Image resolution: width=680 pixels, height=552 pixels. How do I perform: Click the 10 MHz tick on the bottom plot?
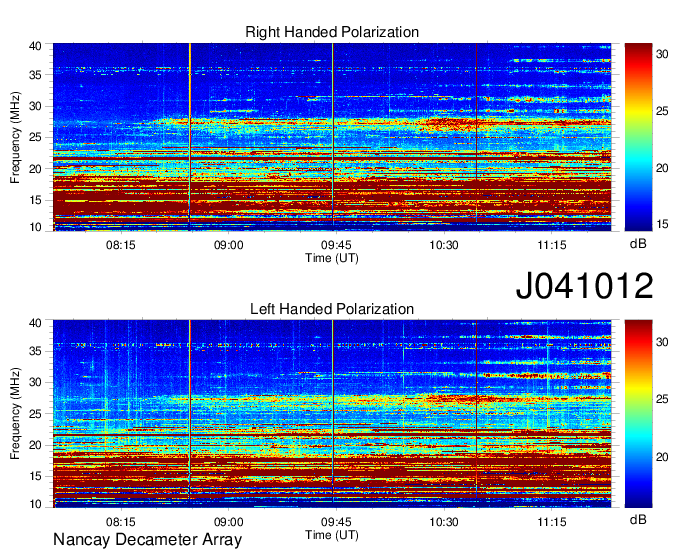tap(35, 504)
